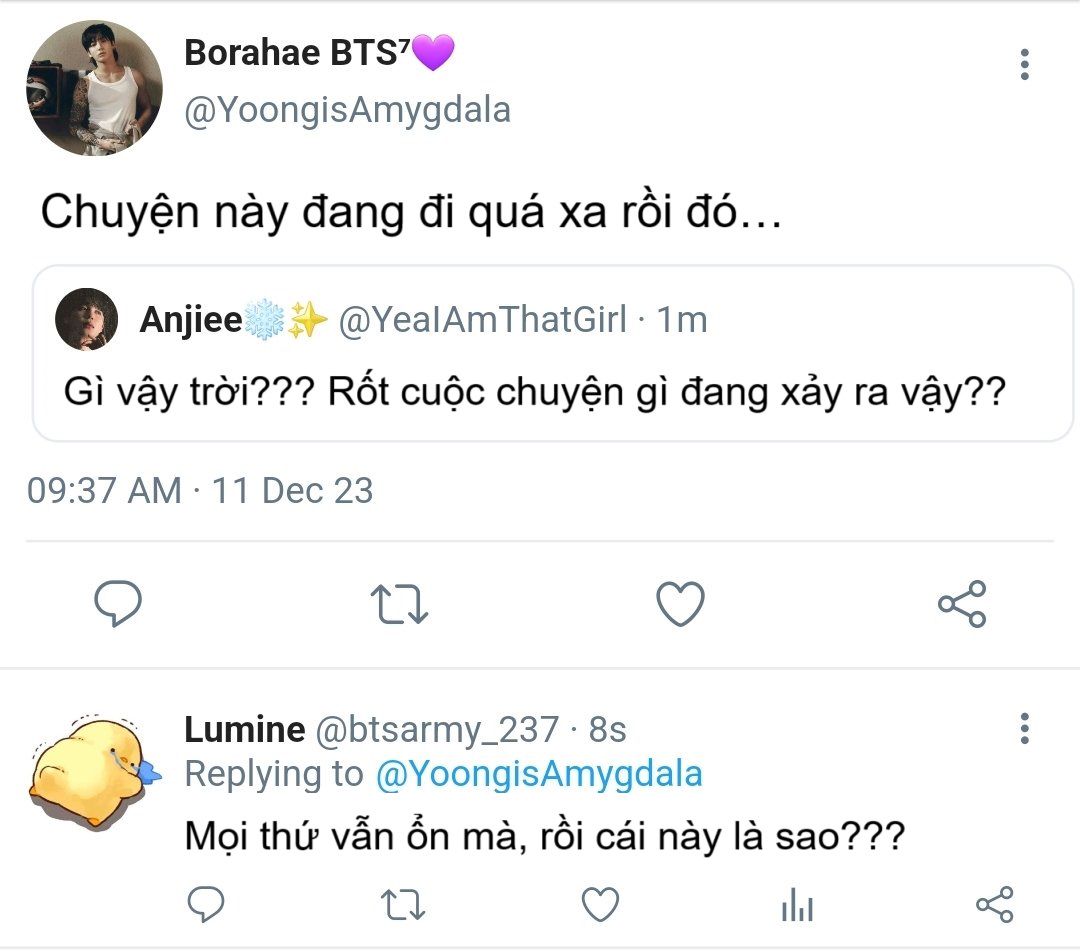Retweet the main tweet by @YoongisAmygdala

coord(399,605)
